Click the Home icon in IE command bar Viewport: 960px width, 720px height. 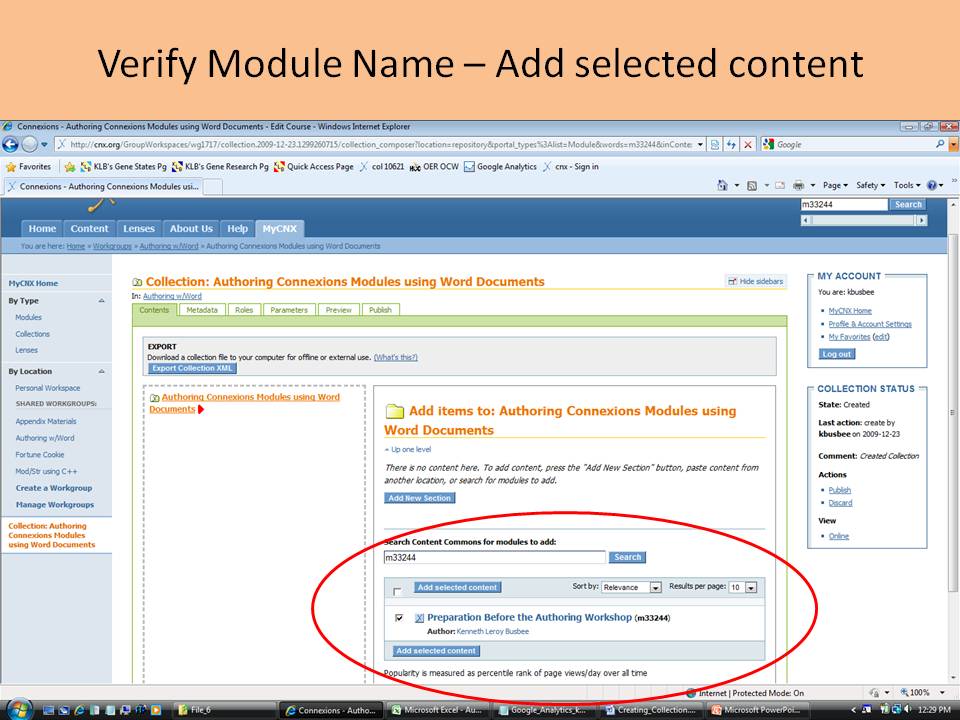(722, 185)
